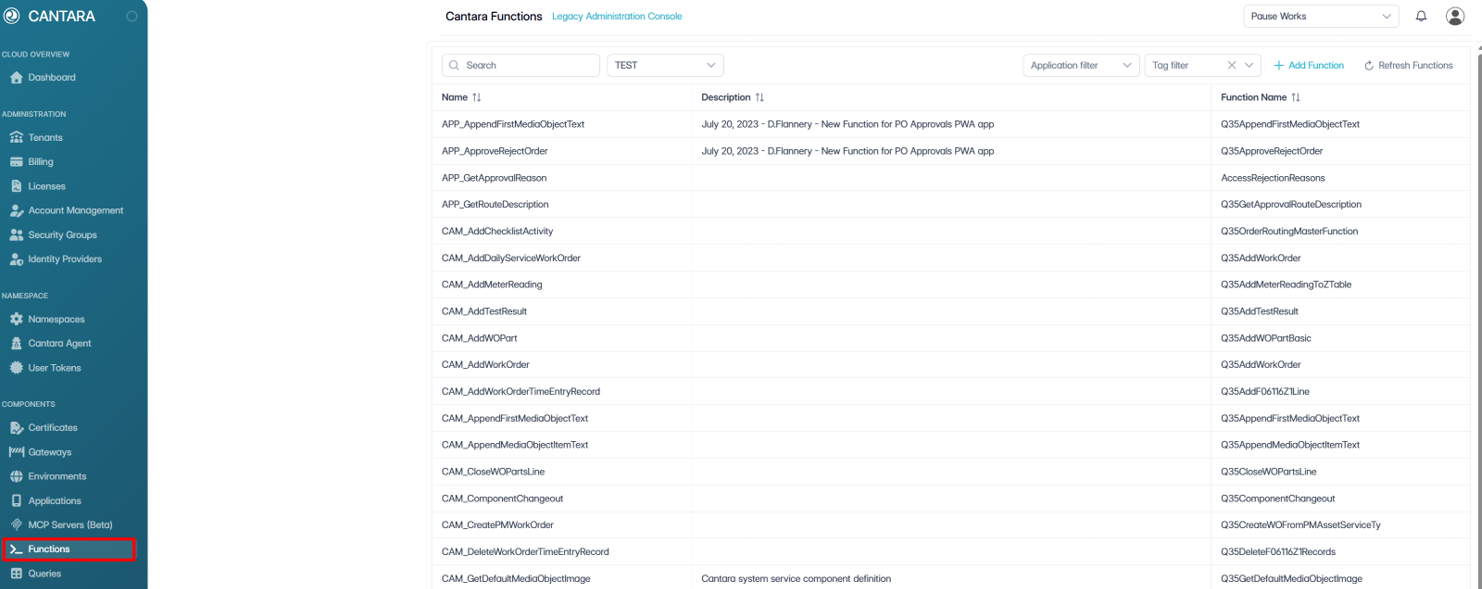Open Certificates in the sidebar
The width and height of the screenshot is (1482, 589).
coord(52,428)
